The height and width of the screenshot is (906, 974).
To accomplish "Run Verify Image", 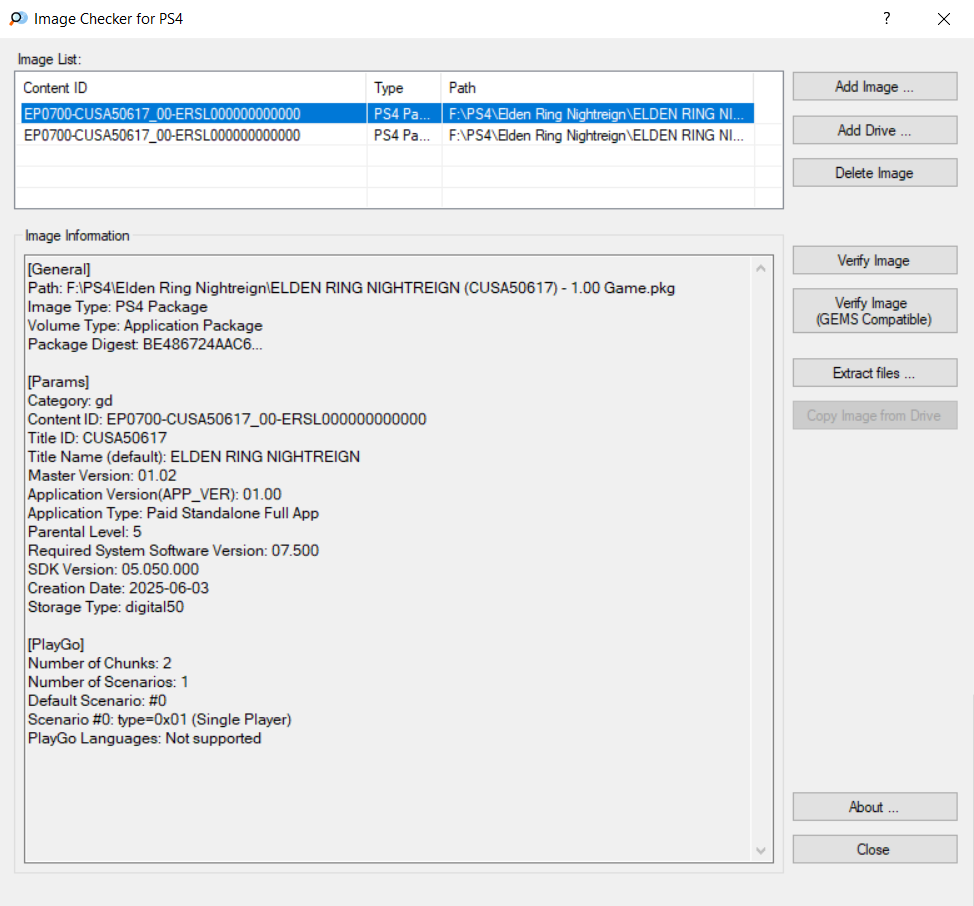I will pyautogui.click(x=874, y=260).
